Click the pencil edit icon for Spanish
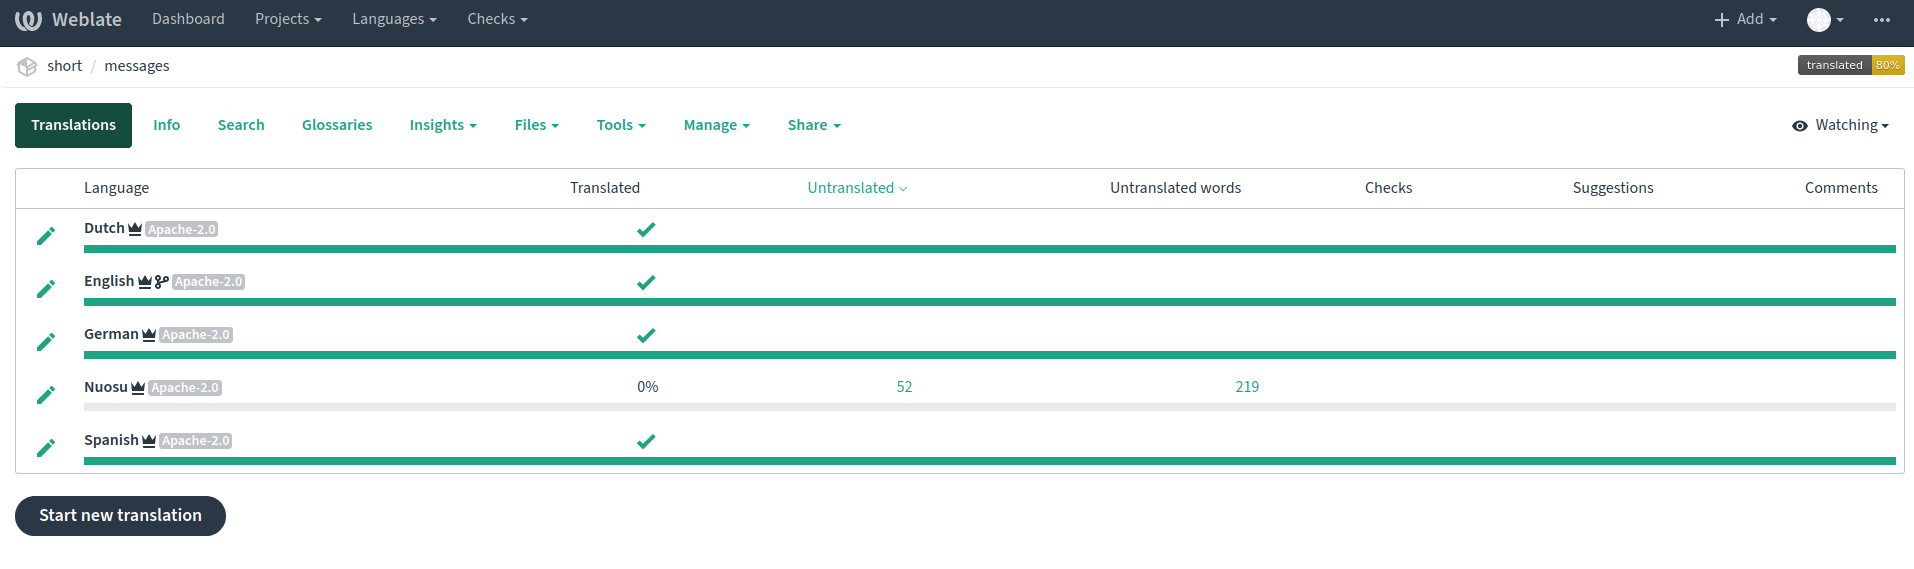This screenshot has height=569, width=1914. coord(46,448)
